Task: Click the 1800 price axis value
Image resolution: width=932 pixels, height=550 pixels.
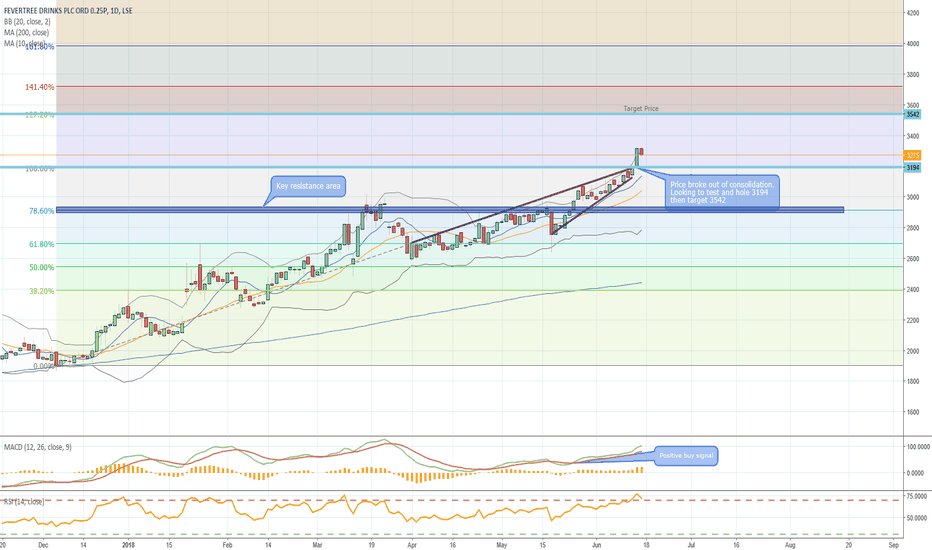Action: coord(912,381)
